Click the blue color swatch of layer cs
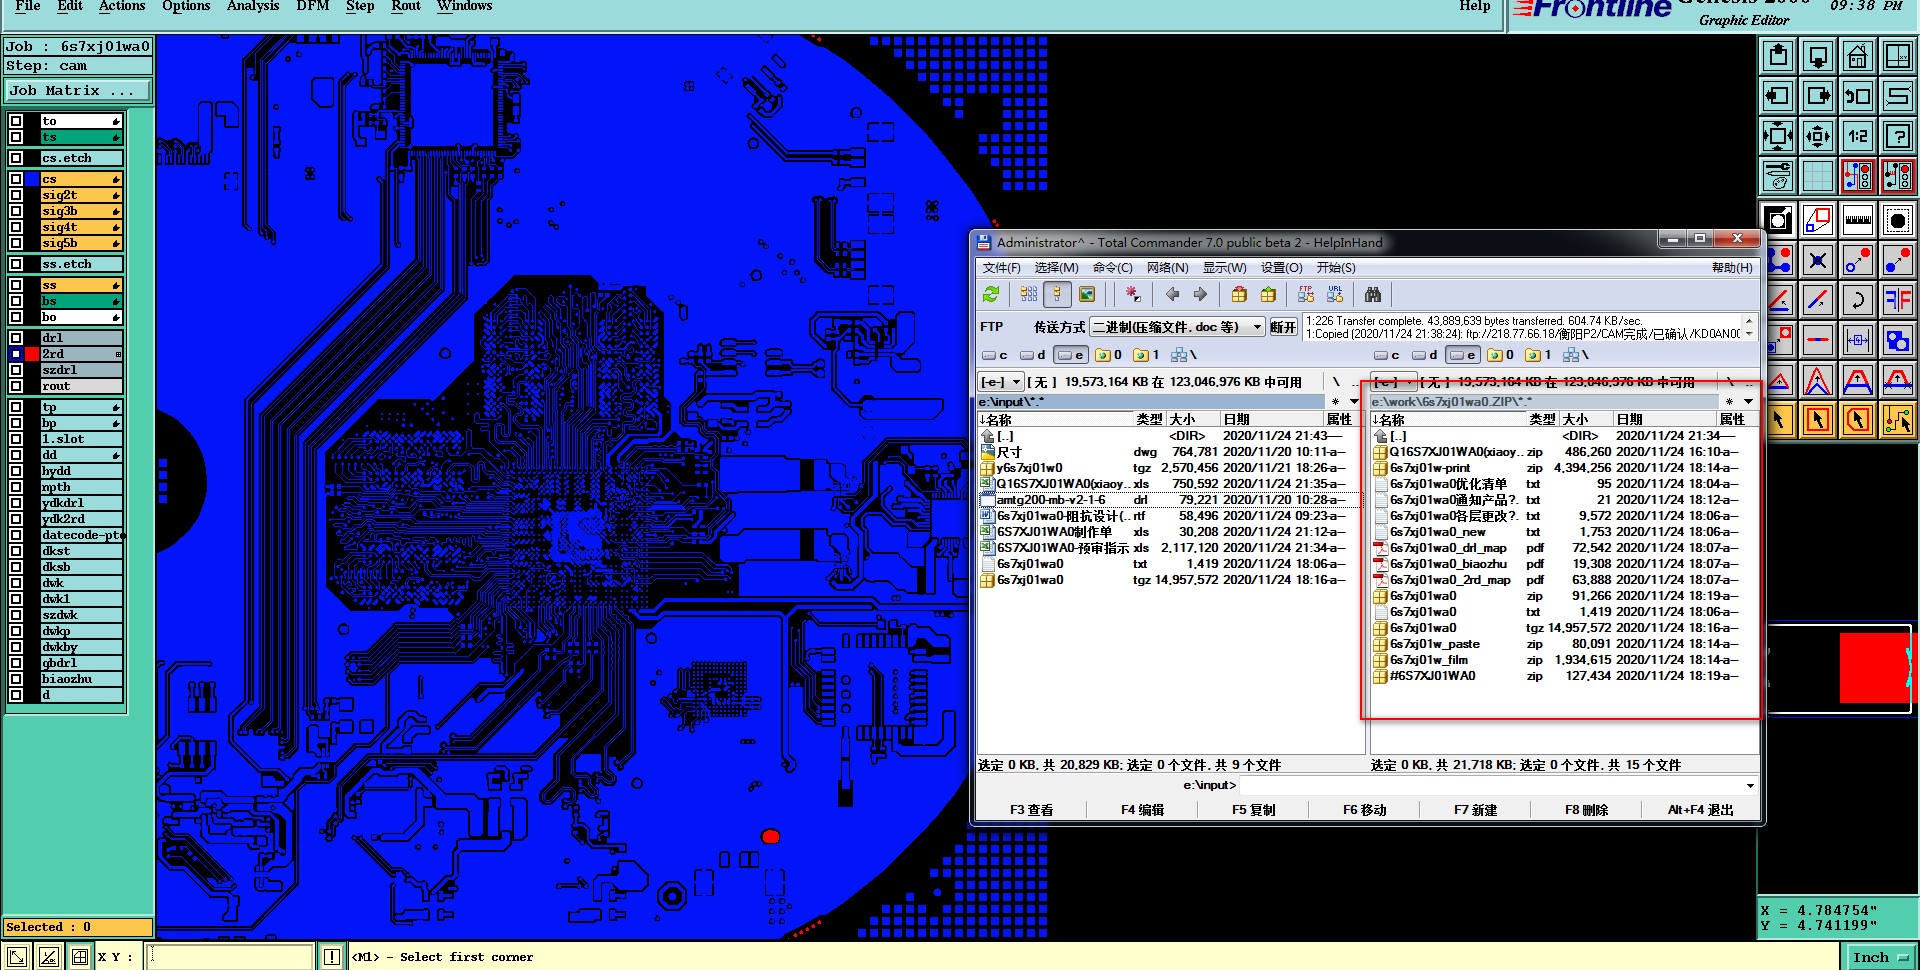This screenshot has width=1920, height=970. click(32, 179)
